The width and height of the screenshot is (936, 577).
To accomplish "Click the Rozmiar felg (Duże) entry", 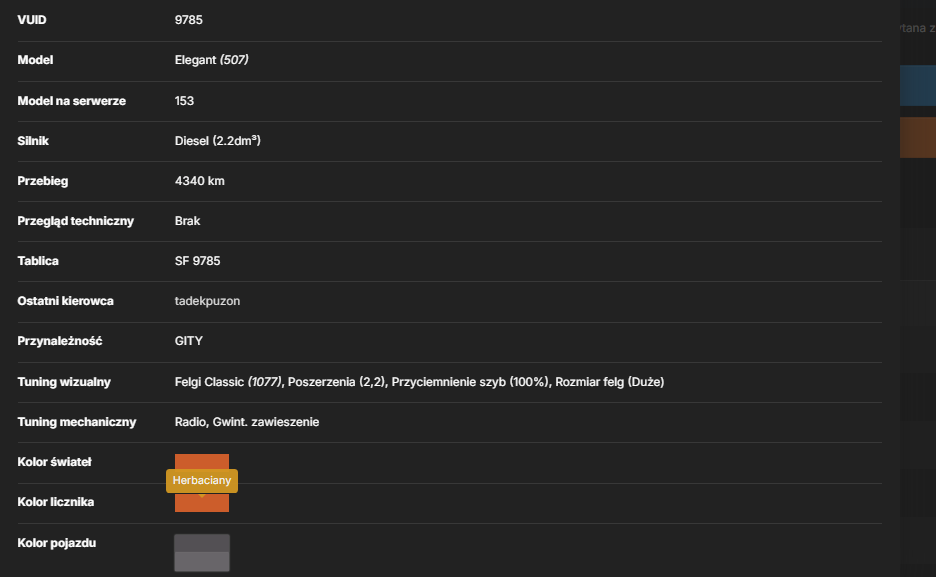I will point(609,382).
